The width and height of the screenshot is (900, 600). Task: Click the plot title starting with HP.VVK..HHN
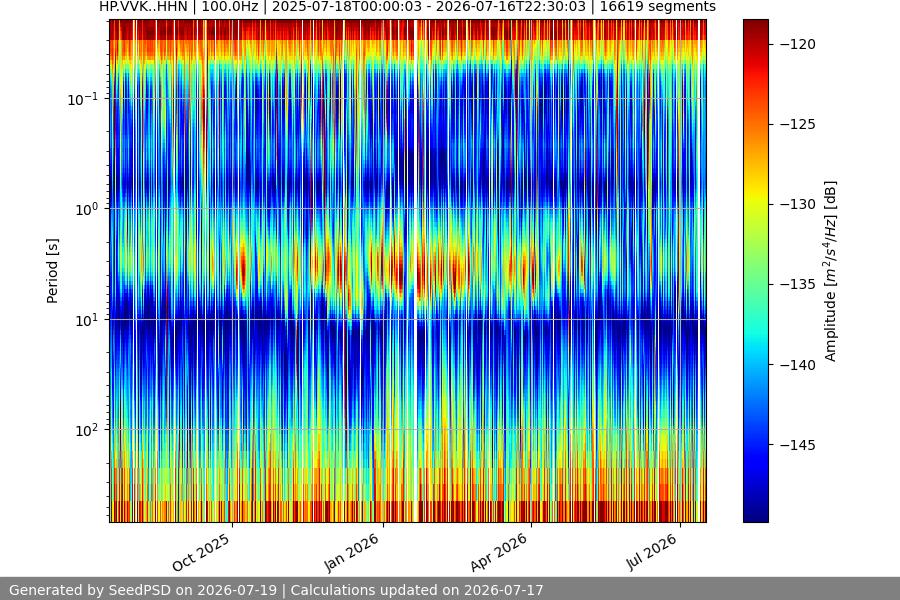point(408,7)
